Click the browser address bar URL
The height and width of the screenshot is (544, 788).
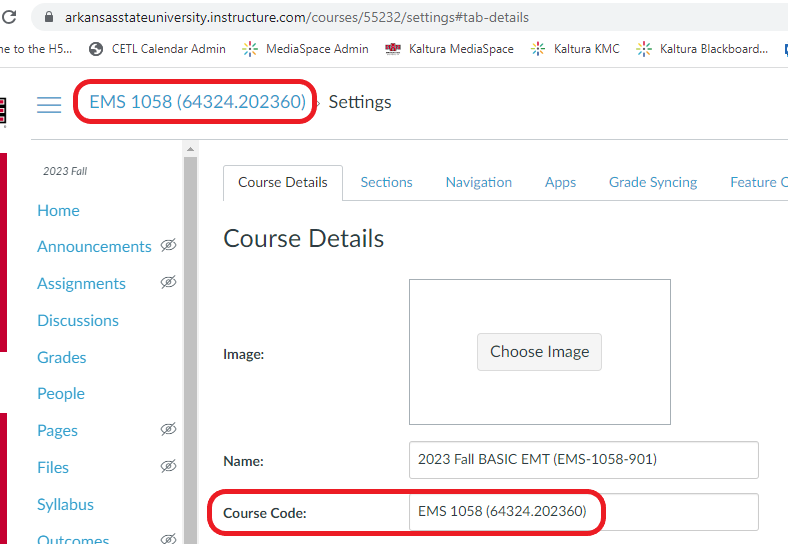pos(297,18)
